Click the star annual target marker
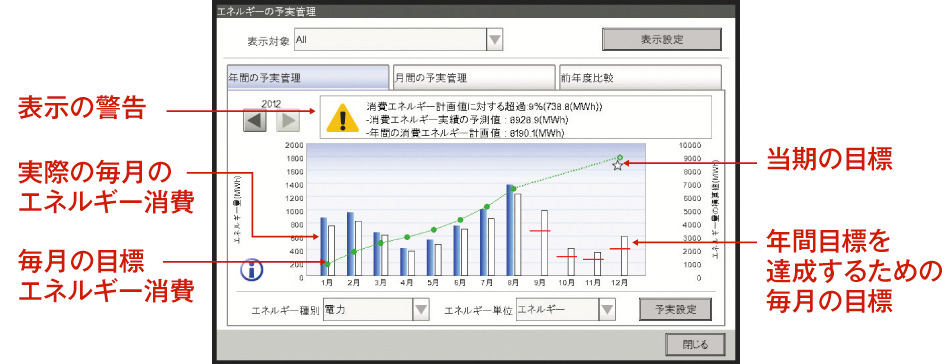 pyautogui.click(x=617, y=165)
